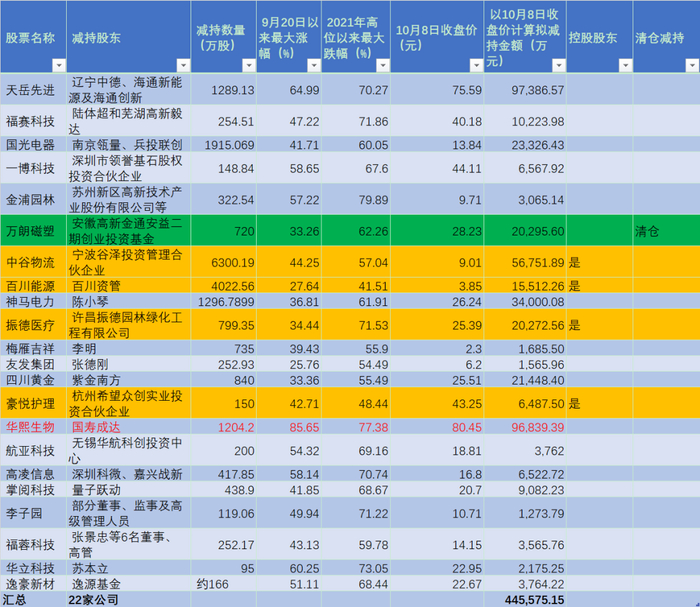Viewport: 700px width, 607px height.
Task: Select the 友发集团 stock name cell
Action: (x=33, y=364)
